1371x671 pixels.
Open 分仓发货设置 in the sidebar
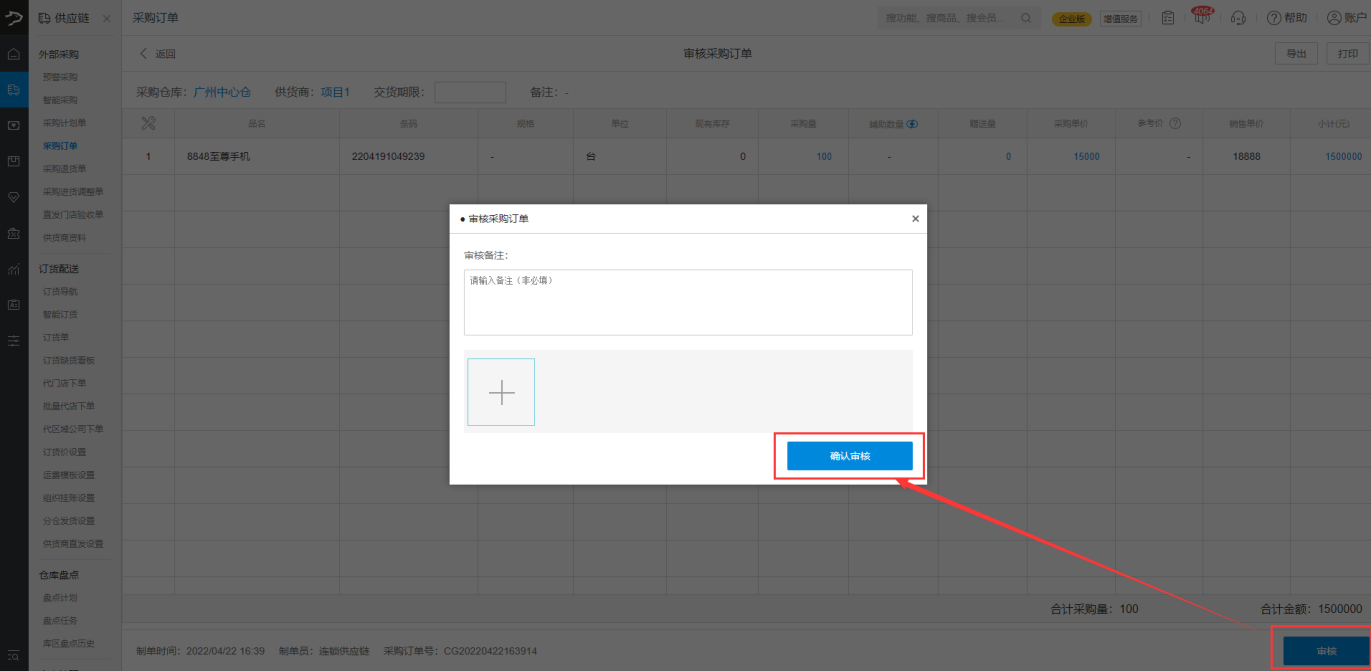coord(68,521)
